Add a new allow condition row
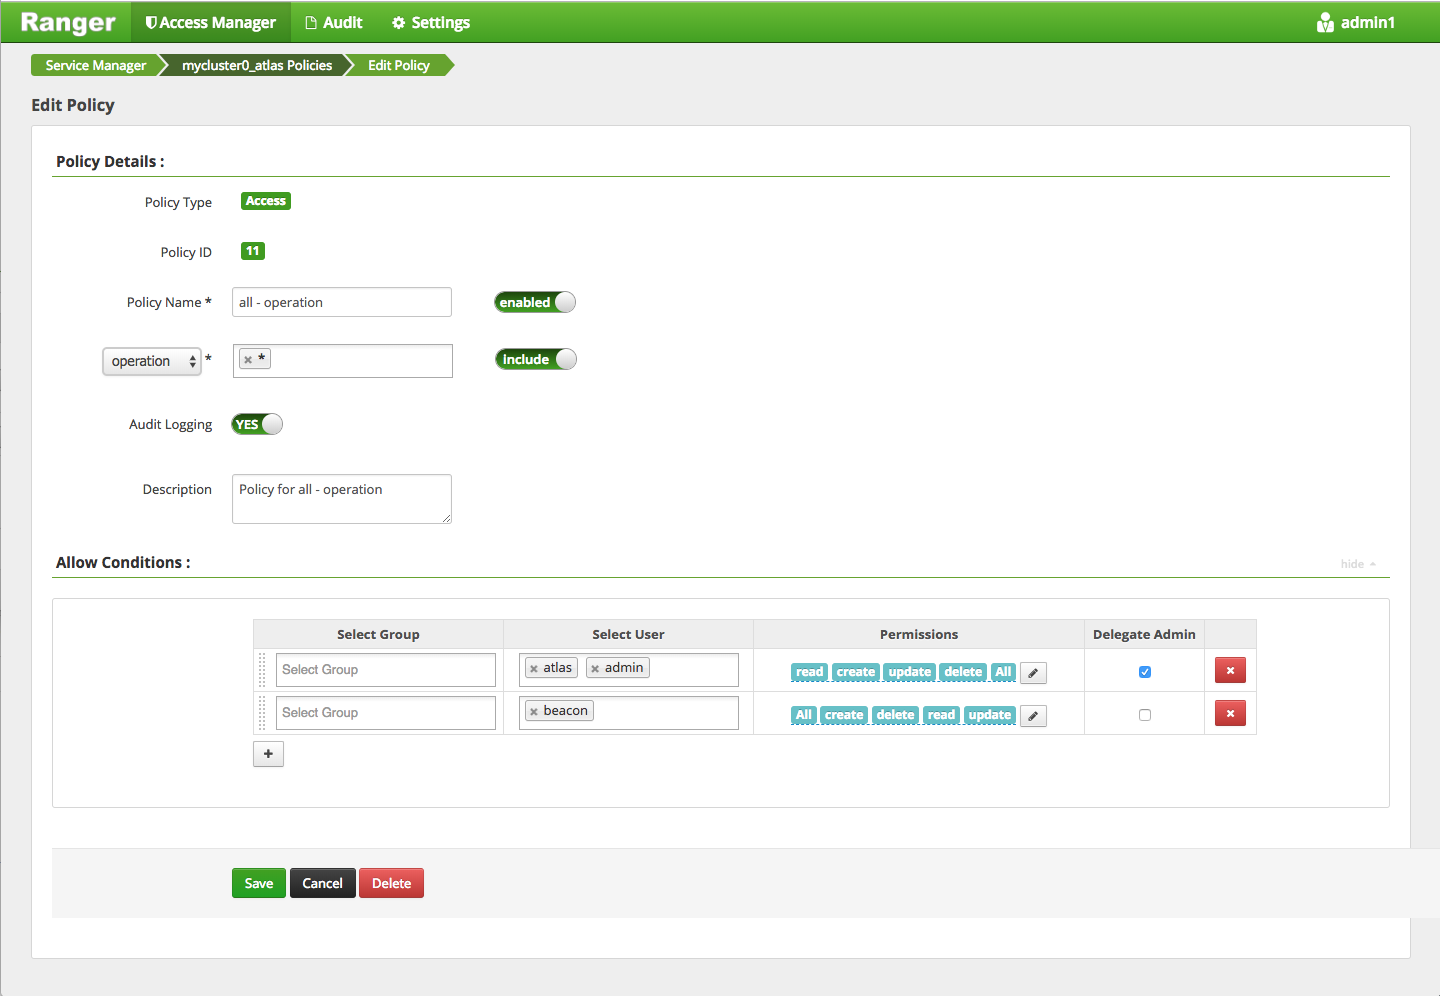The image size is (1440, 996). tap(268, 754)
